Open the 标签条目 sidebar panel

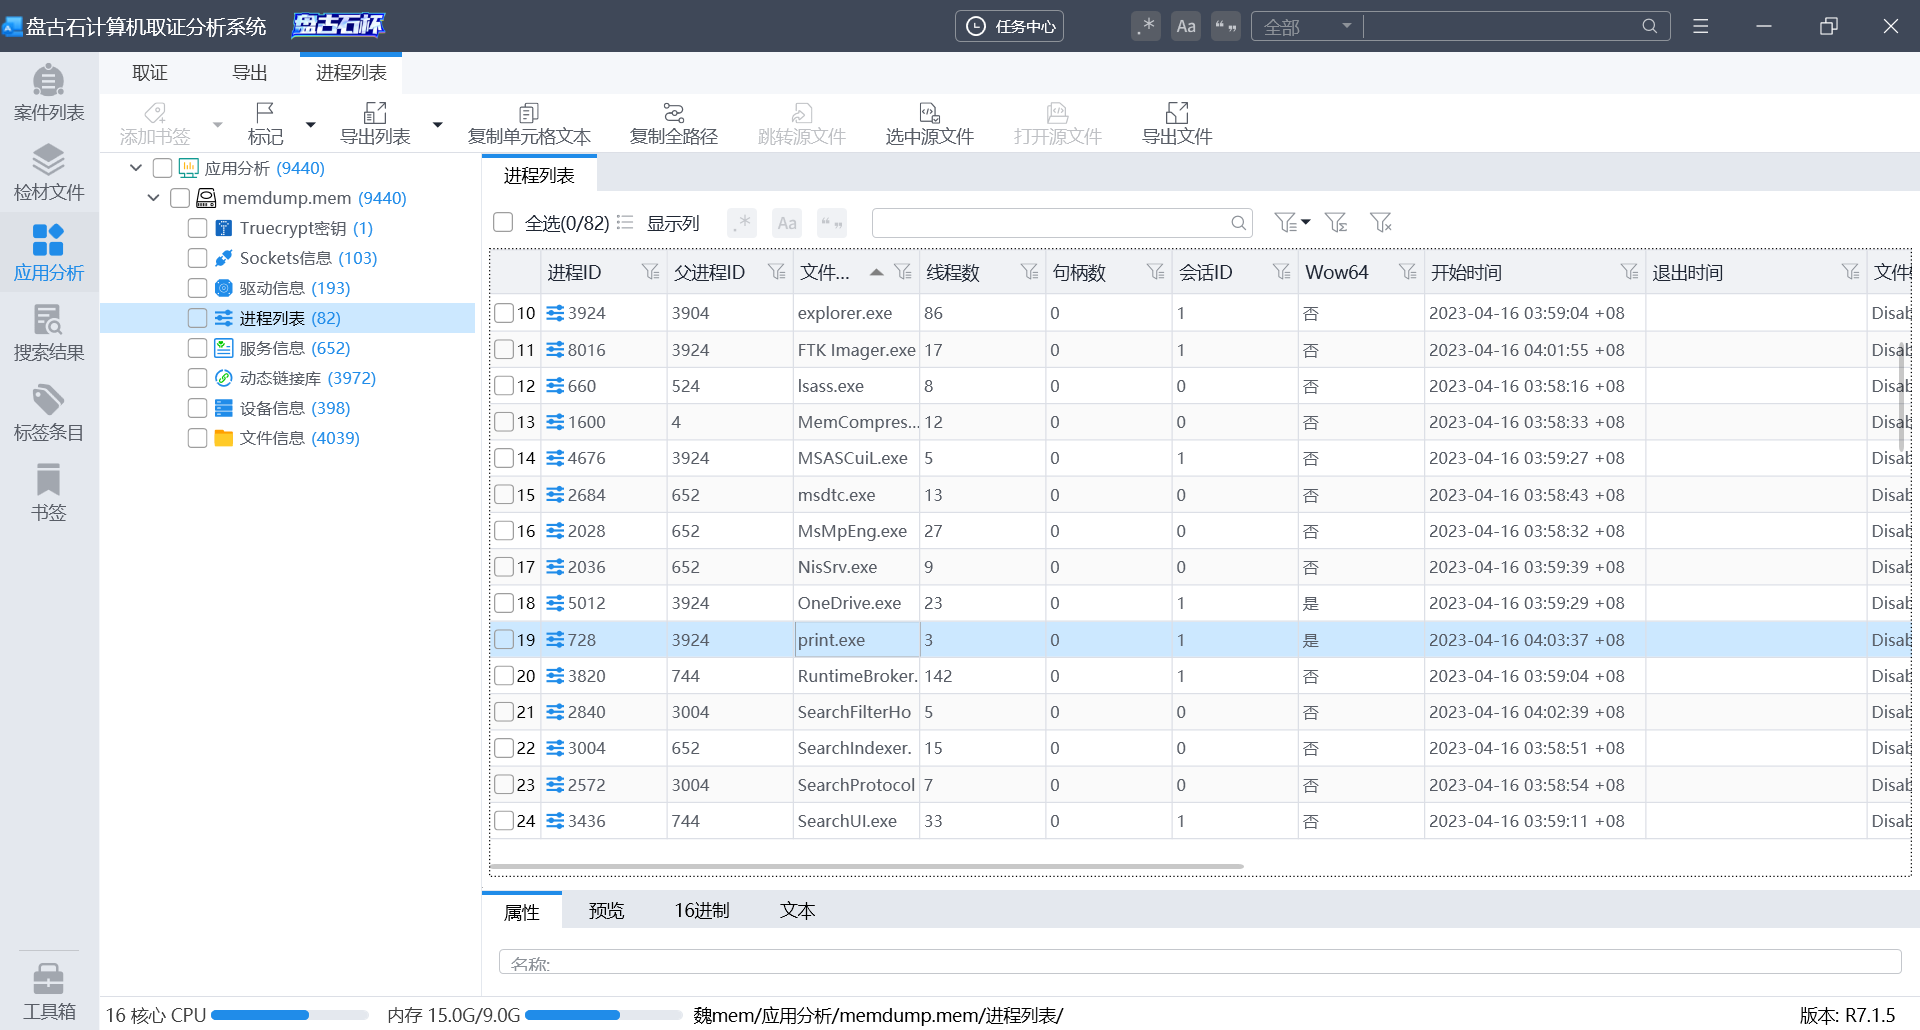[49, 412]
